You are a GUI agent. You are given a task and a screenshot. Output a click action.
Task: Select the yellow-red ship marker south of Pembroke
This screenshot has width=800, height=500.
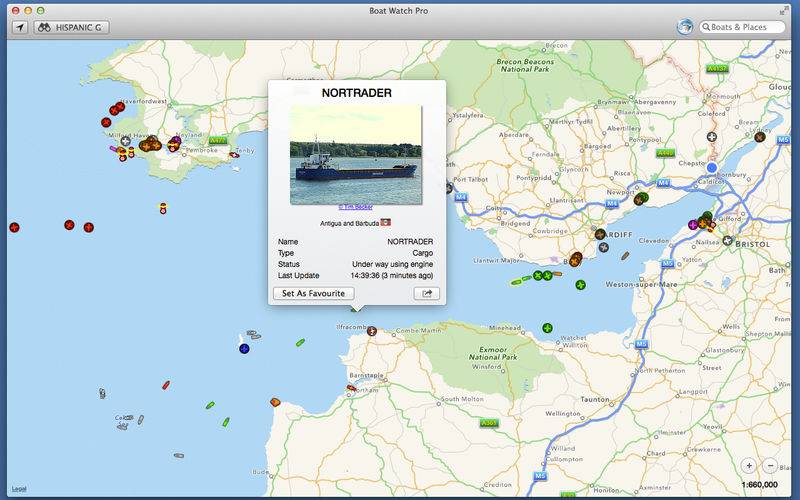(x=163, y=208)
